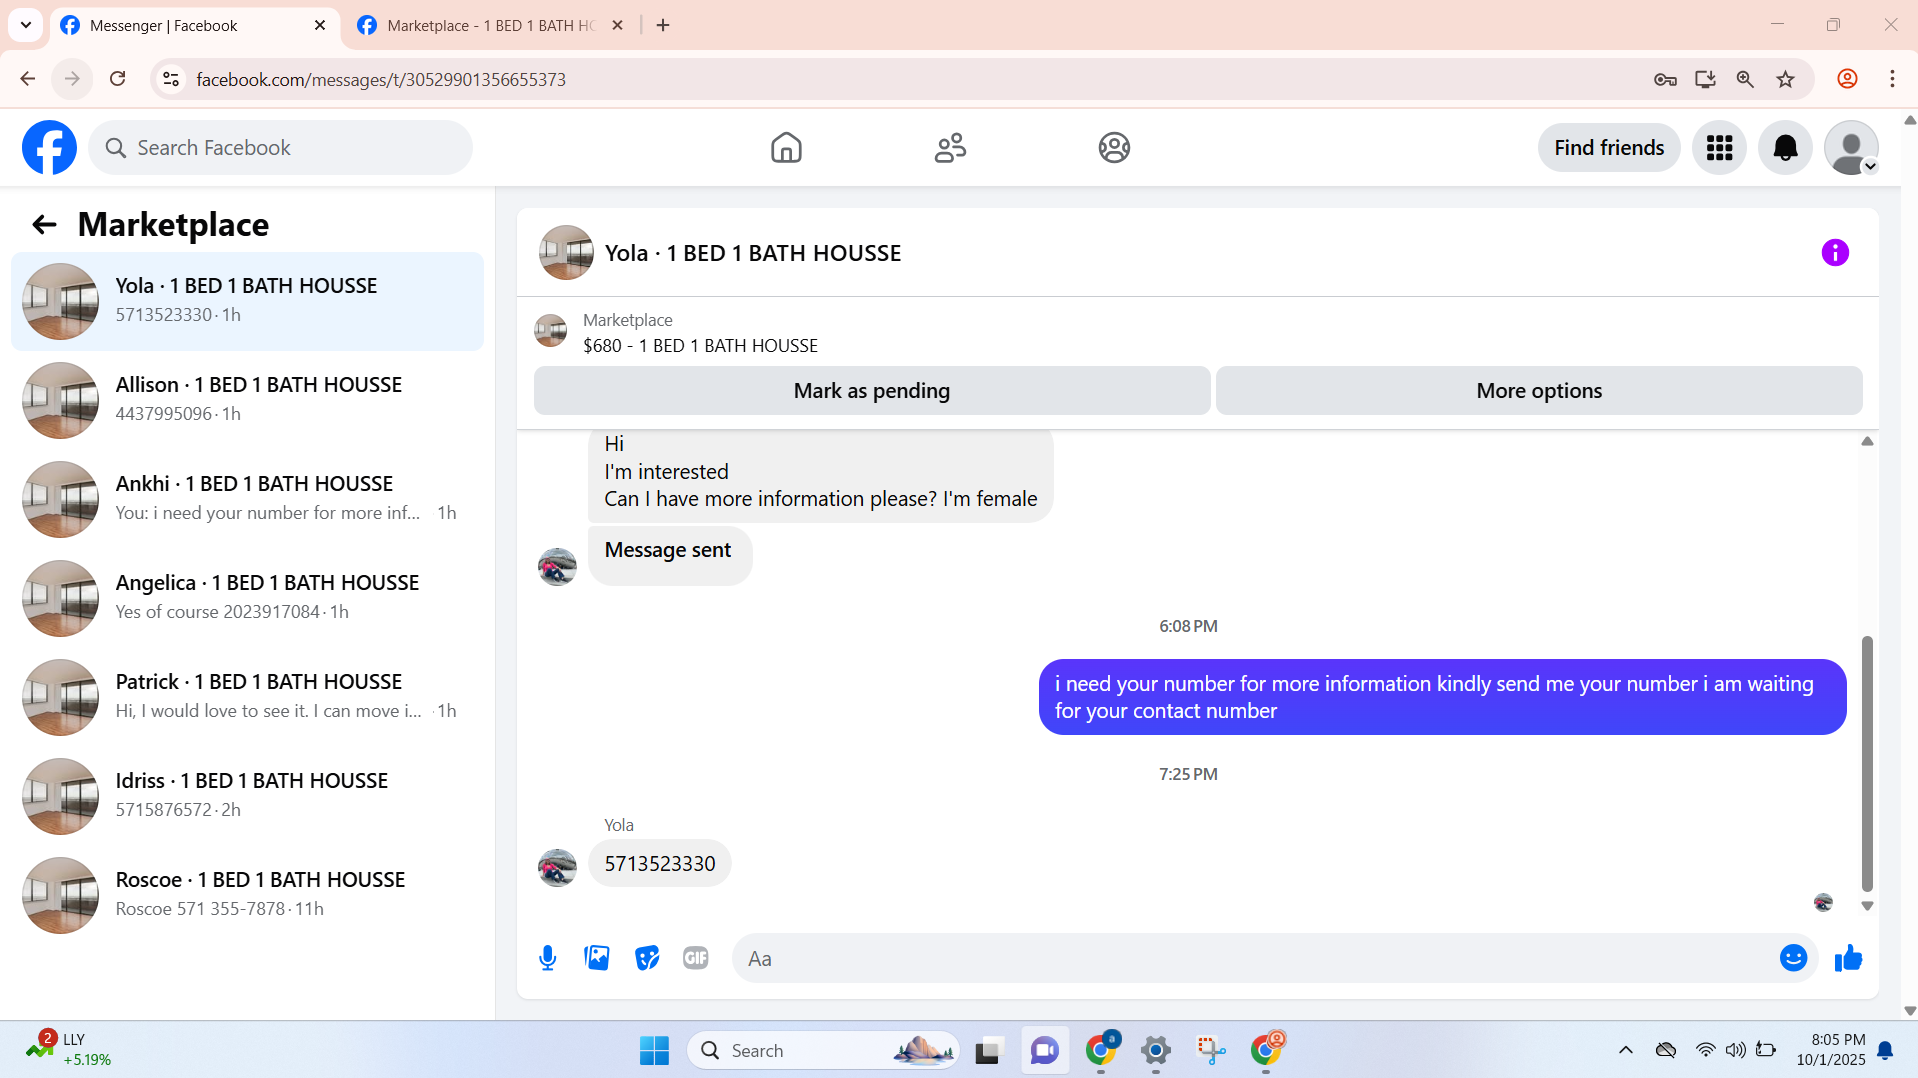Click the Find friends button
This screenshot has height=1078, width=1918.
(1608, 148)
